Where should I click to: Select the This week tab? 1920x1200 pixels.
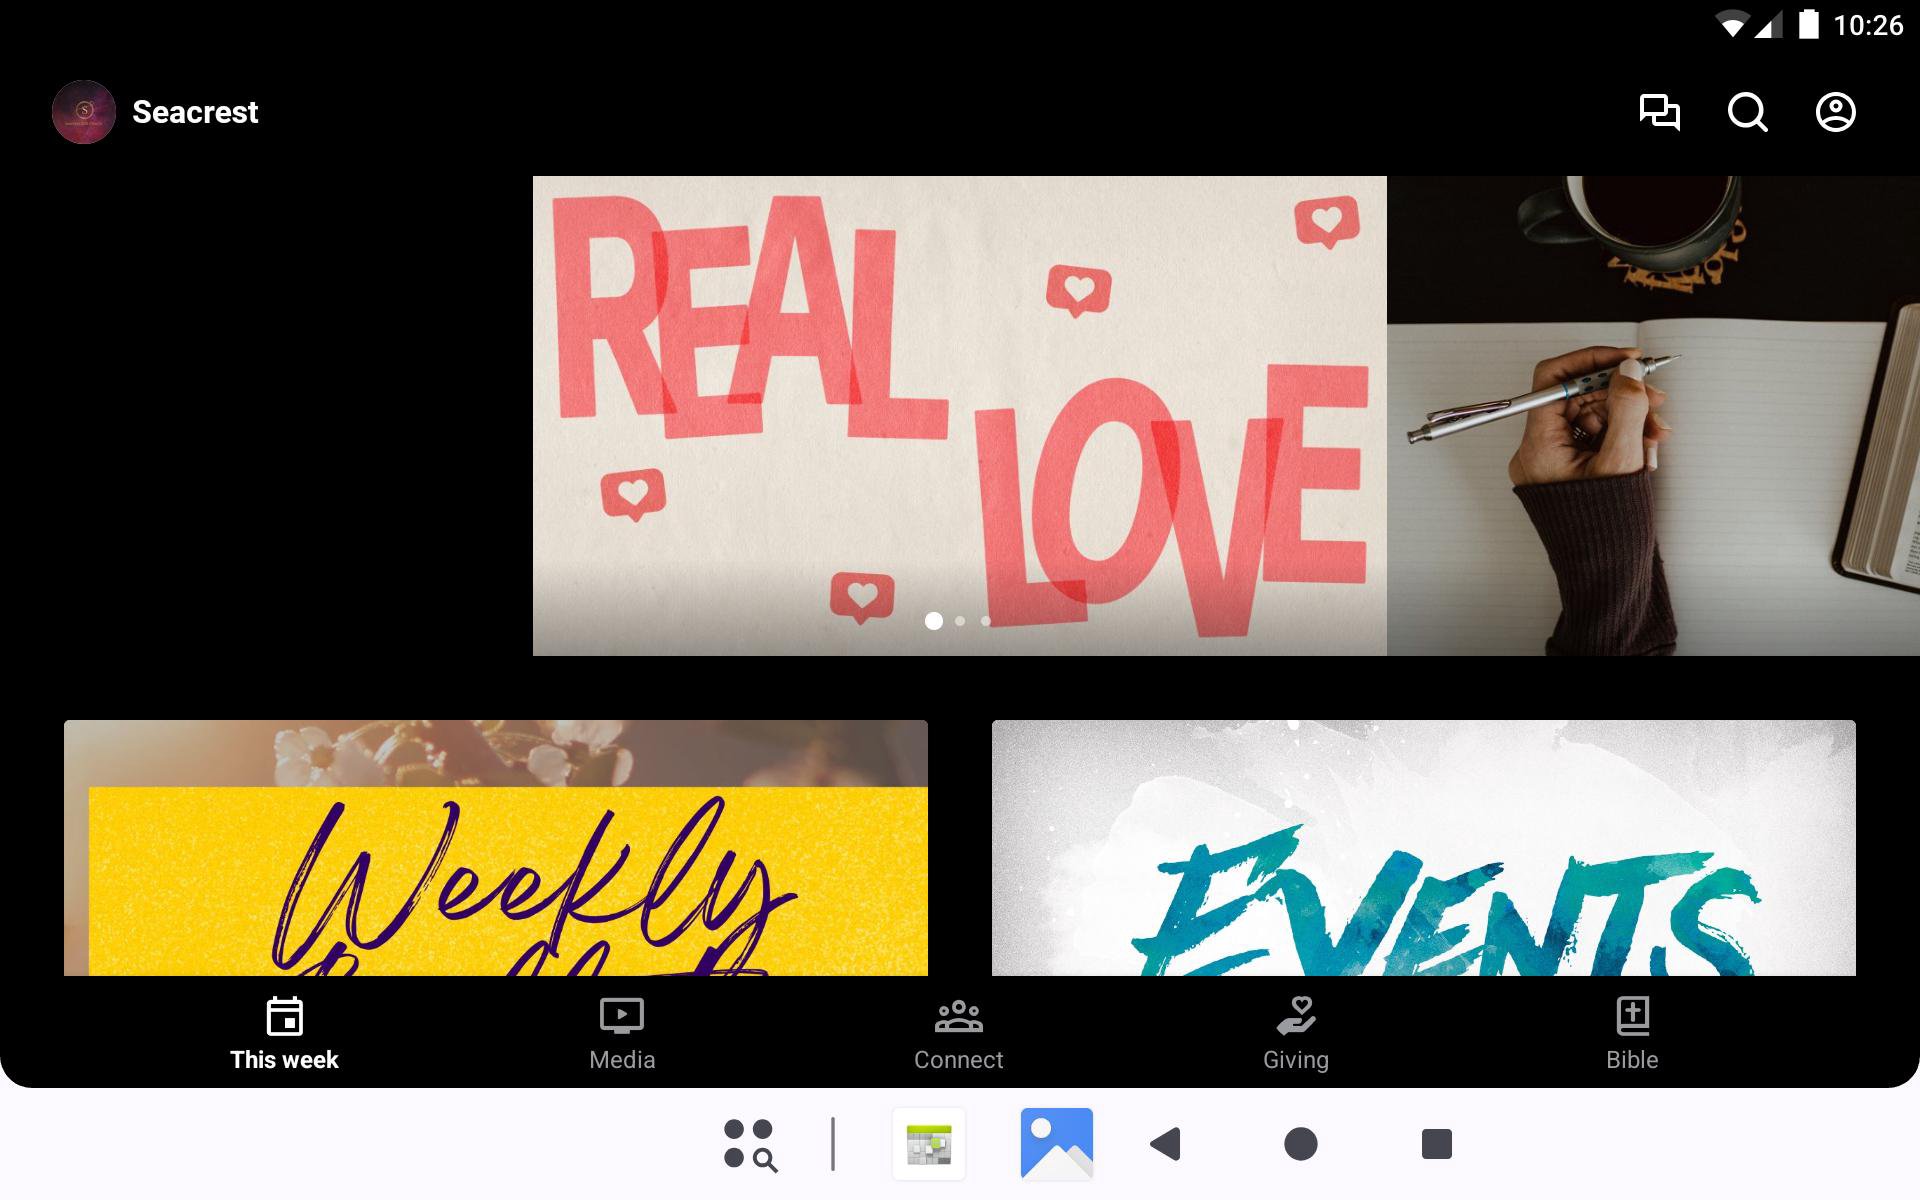coord(284,1035)
